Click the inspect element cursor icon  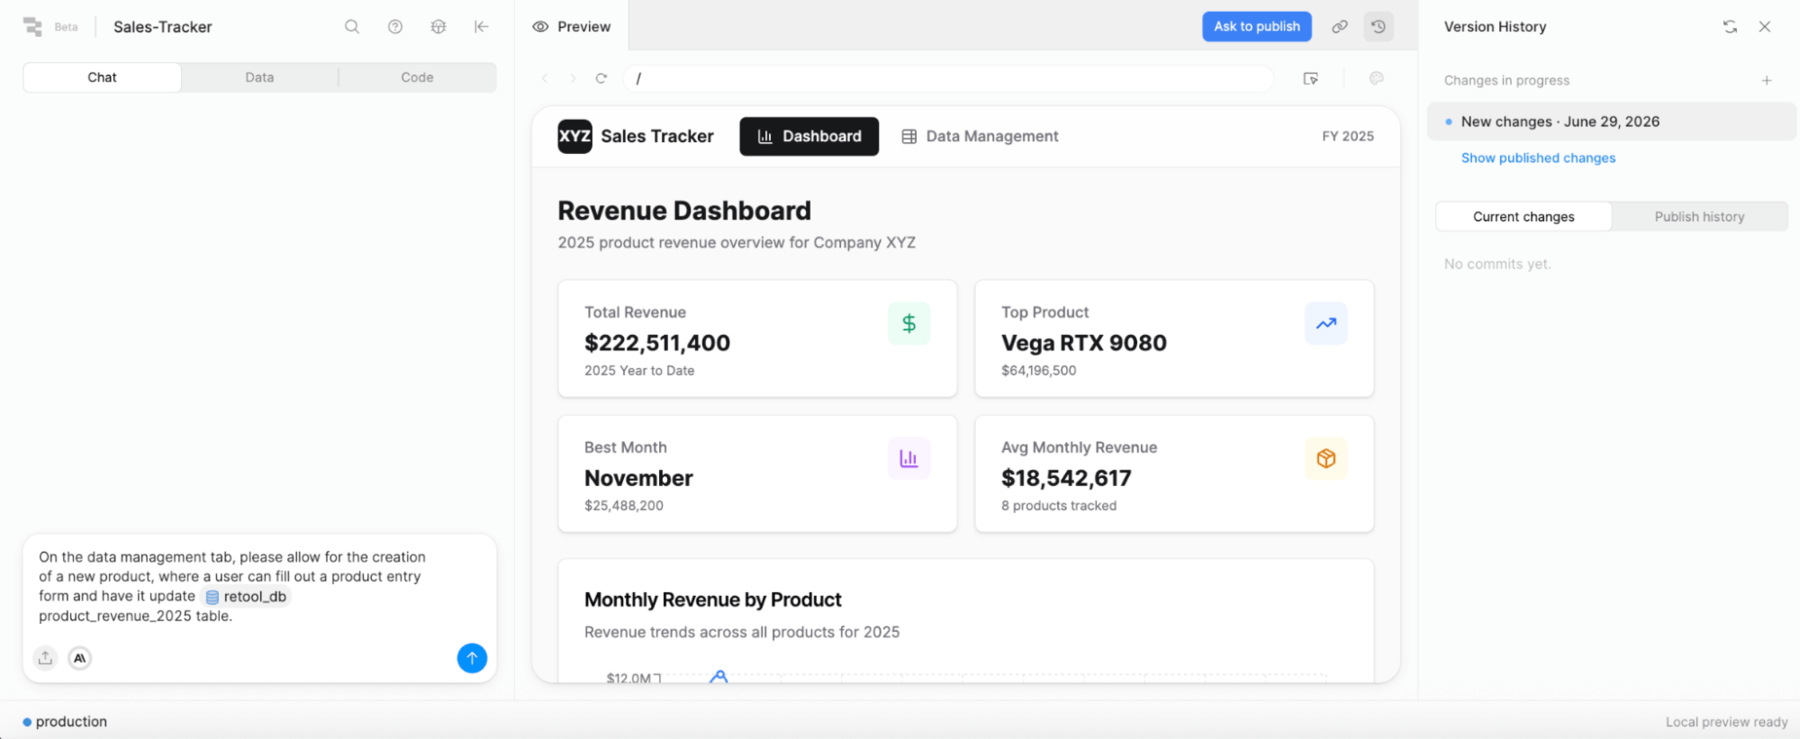pyautogui.click(x=1311, y=78)
